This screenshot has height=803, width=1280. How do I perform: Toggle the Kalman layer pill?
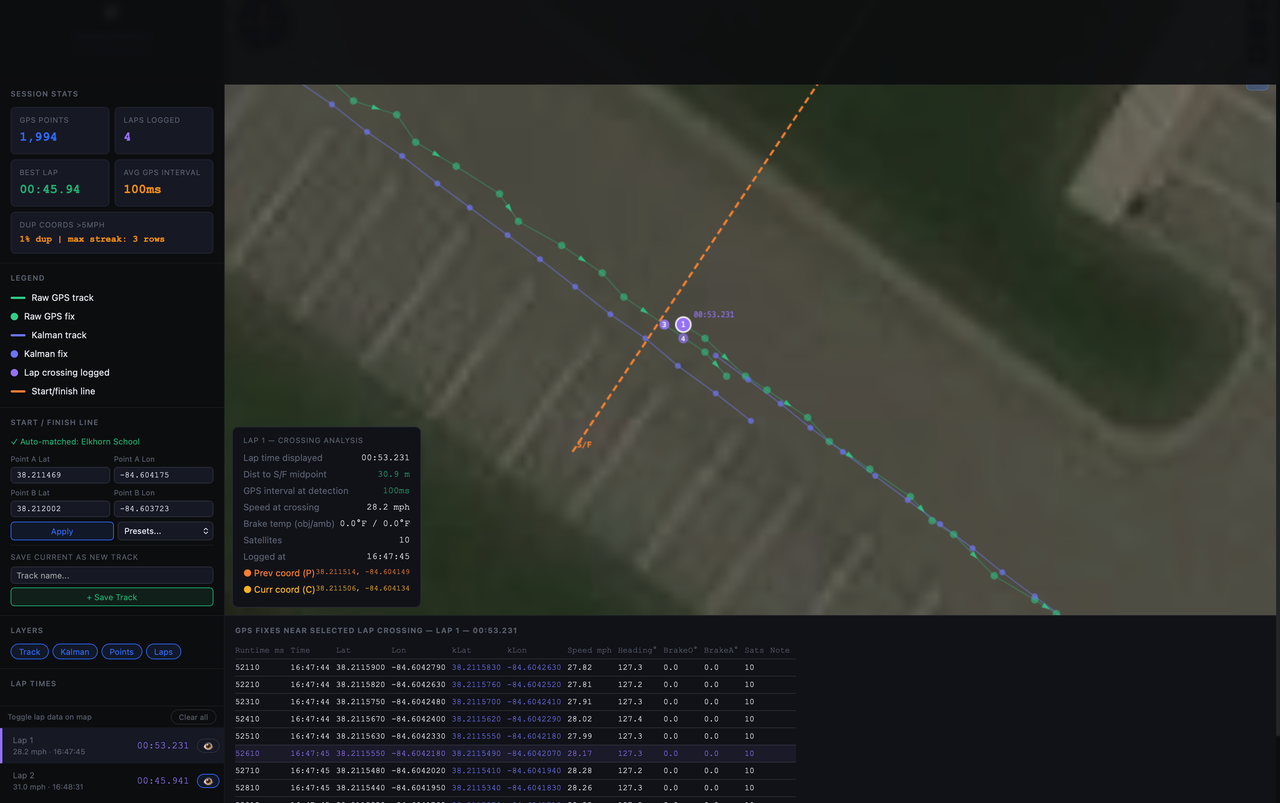[x=75, y=652]
